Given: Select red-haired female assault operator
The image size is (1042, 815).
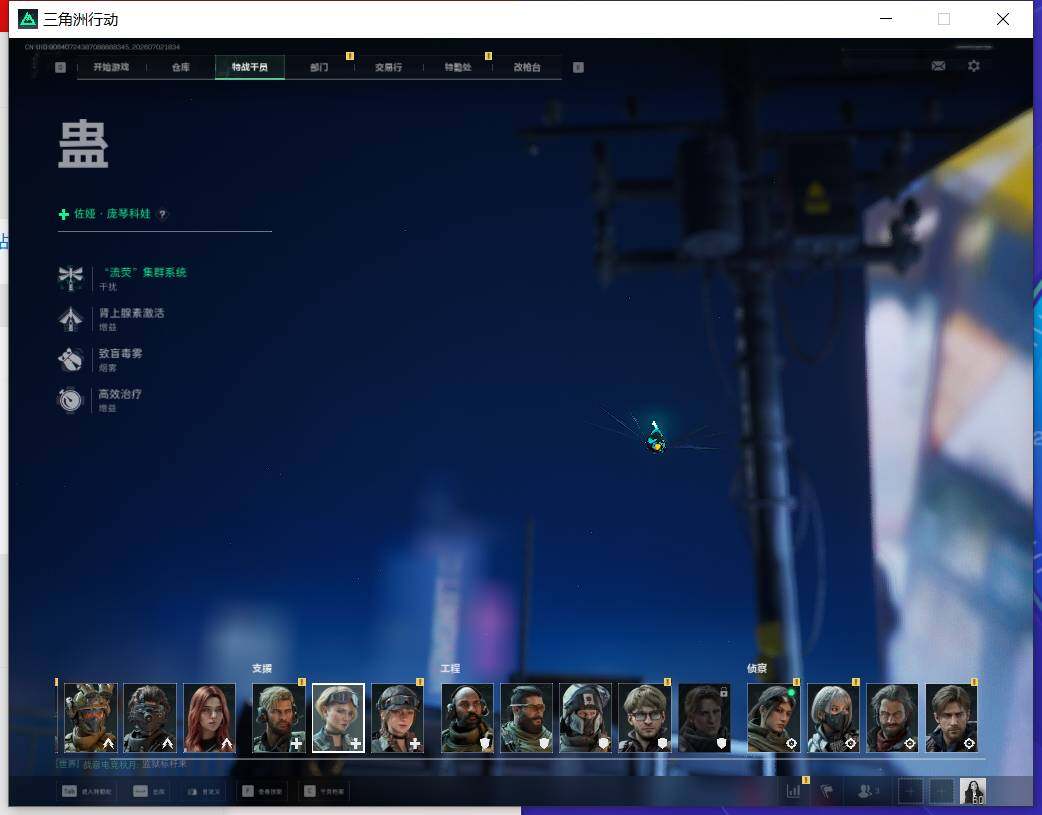Looking at the screenshot, I should [x=209, y=718].
